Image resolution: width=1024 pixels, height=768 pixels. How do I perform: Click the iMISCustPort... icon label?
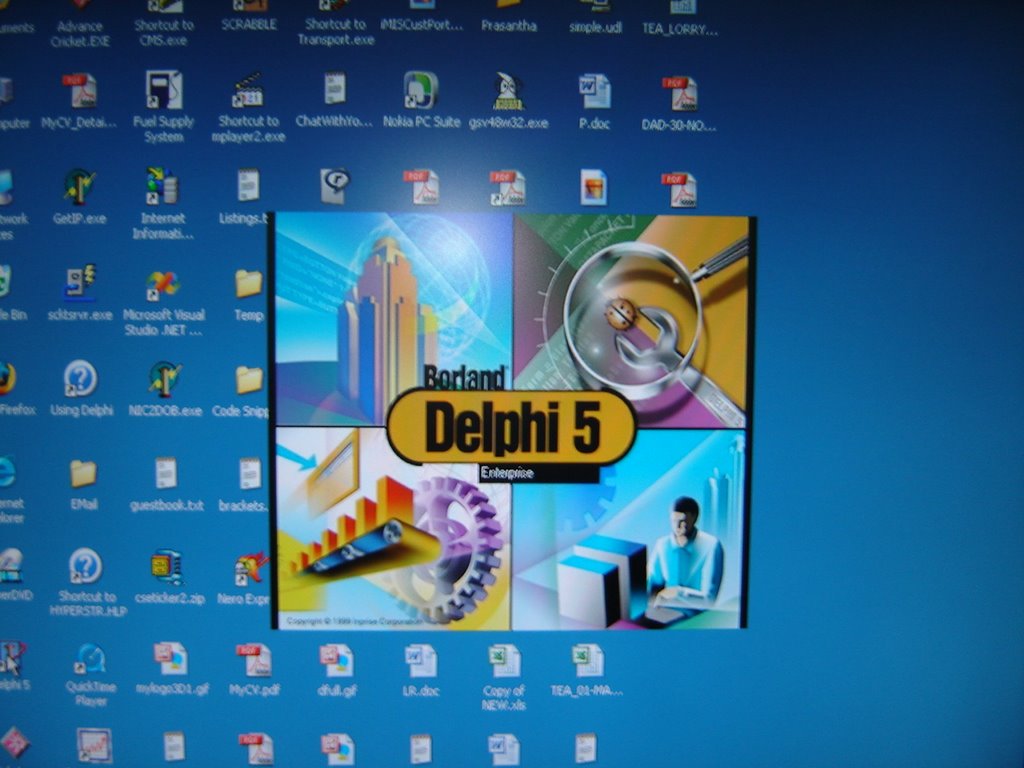(422, 25)
